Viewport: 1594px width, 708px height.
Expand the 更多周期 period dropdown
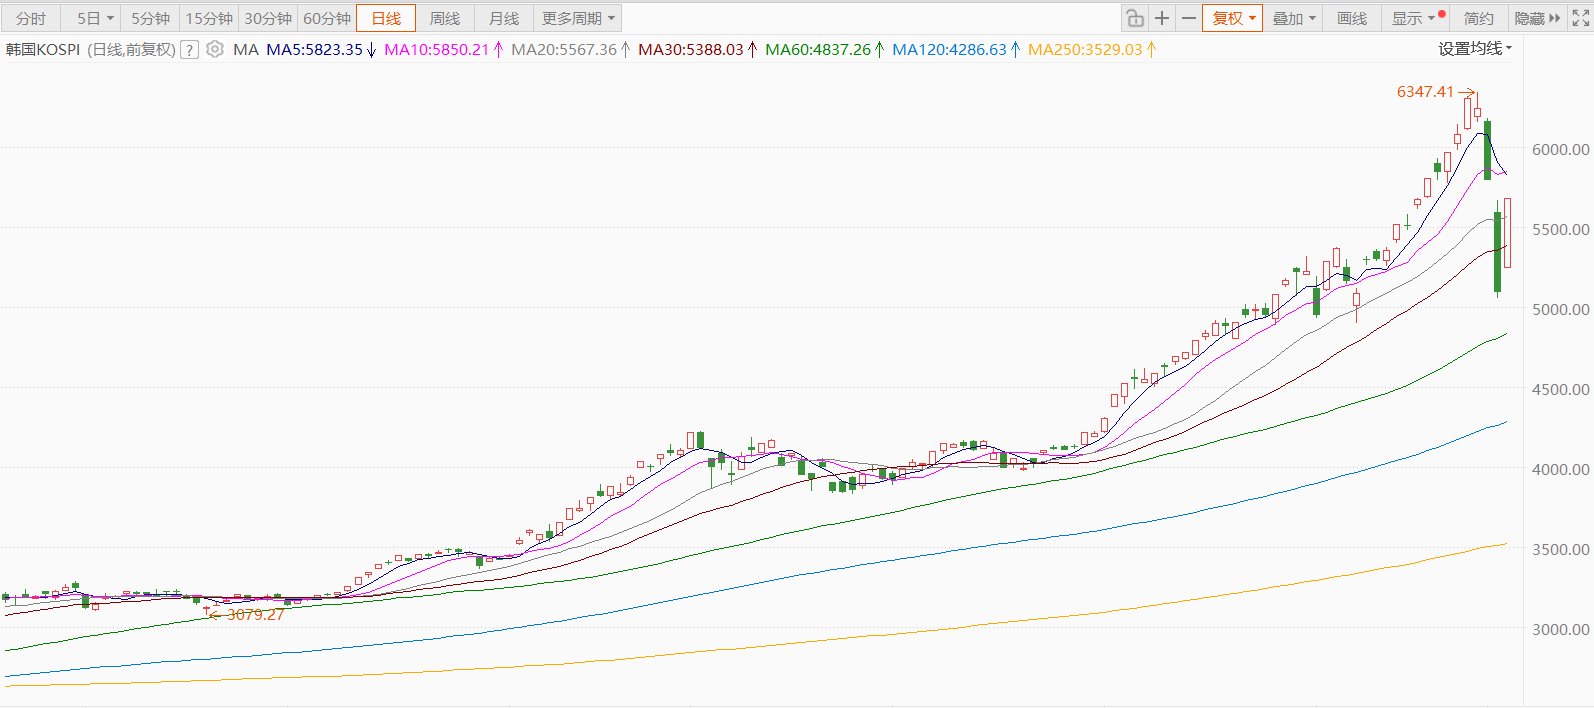tap(579, 18)
